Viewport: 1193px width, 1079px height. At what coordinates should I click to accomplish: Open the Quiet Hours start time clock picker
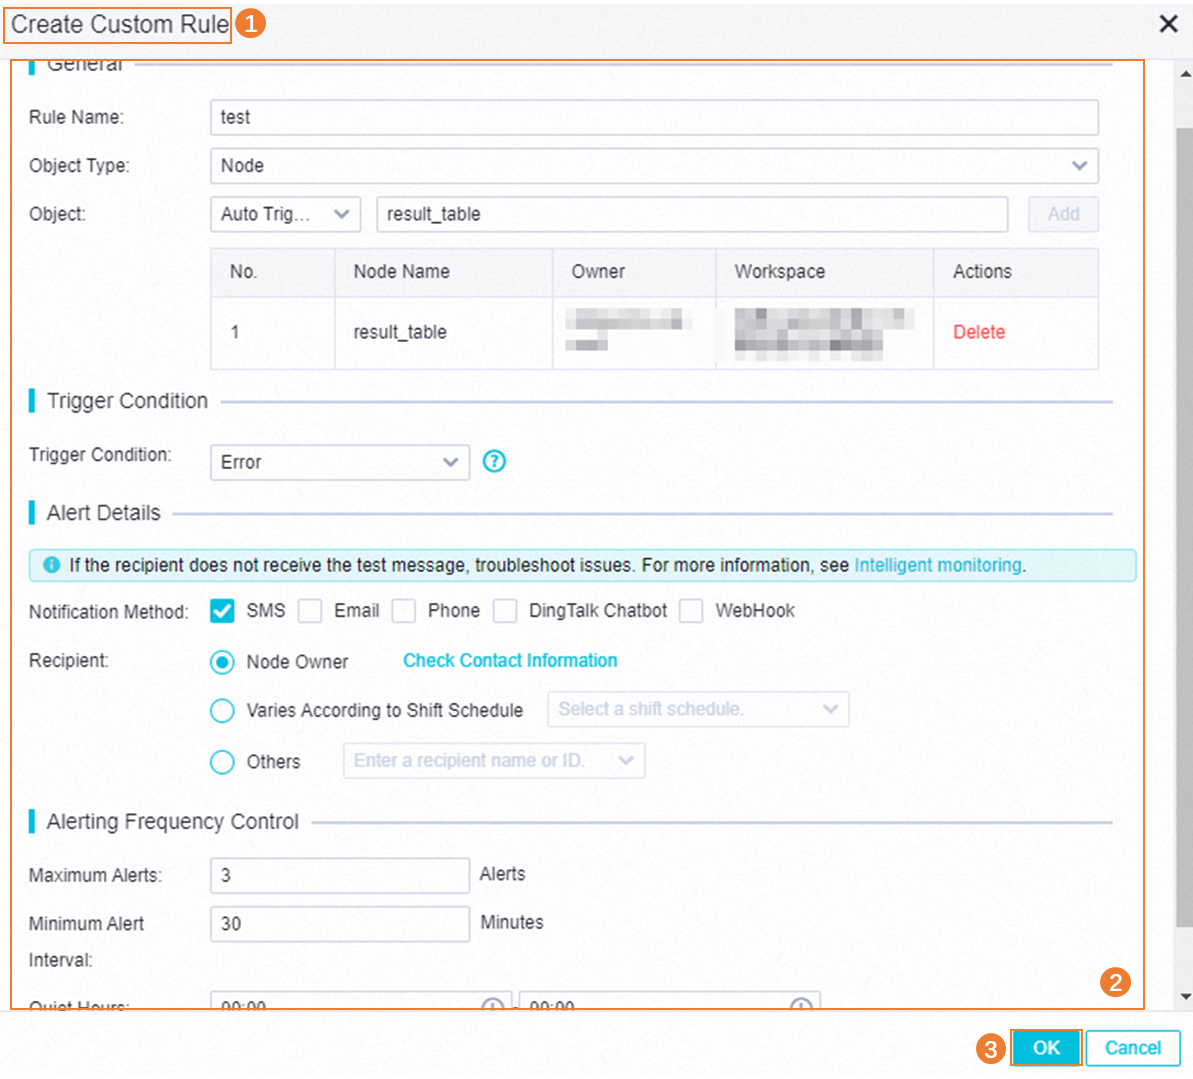(x=495, y=1006)
